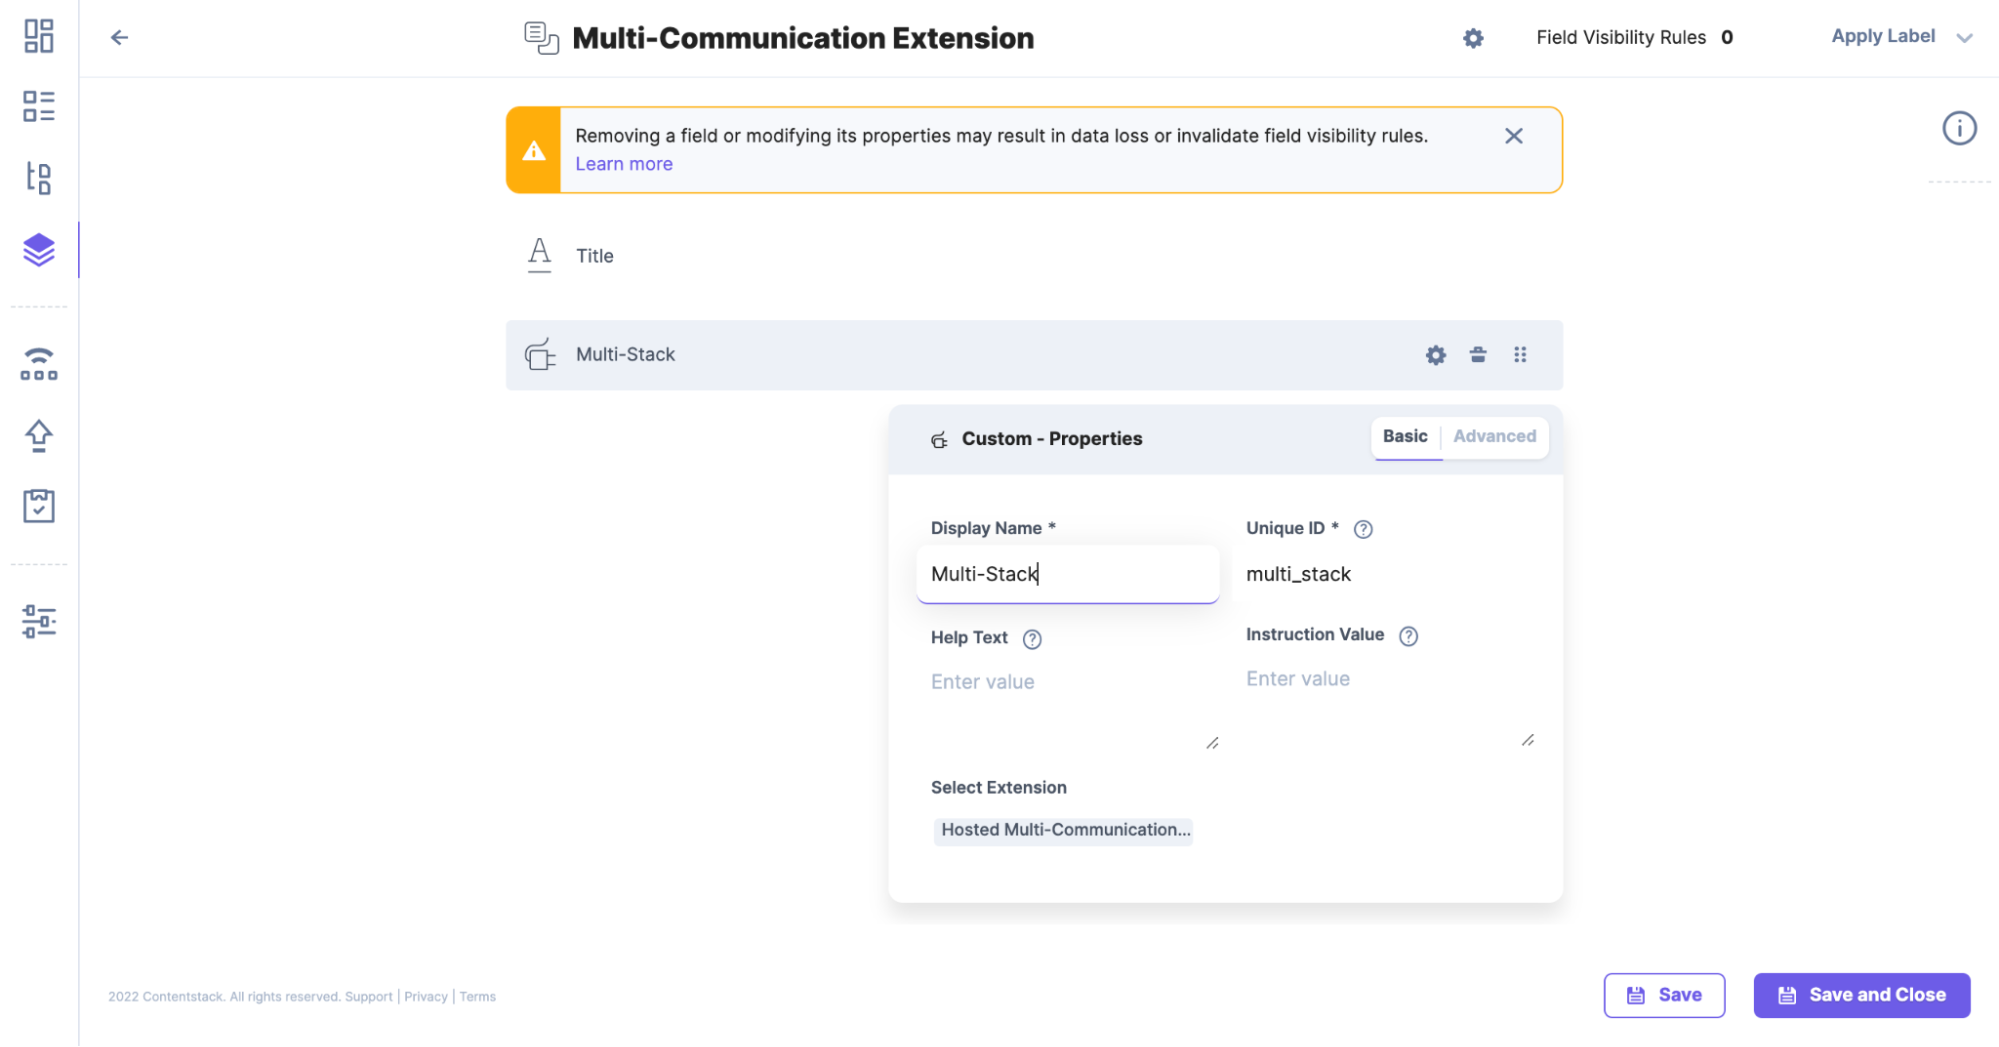Open the Select Extension dropdown value
1999x1047 pixels.
1064,830
